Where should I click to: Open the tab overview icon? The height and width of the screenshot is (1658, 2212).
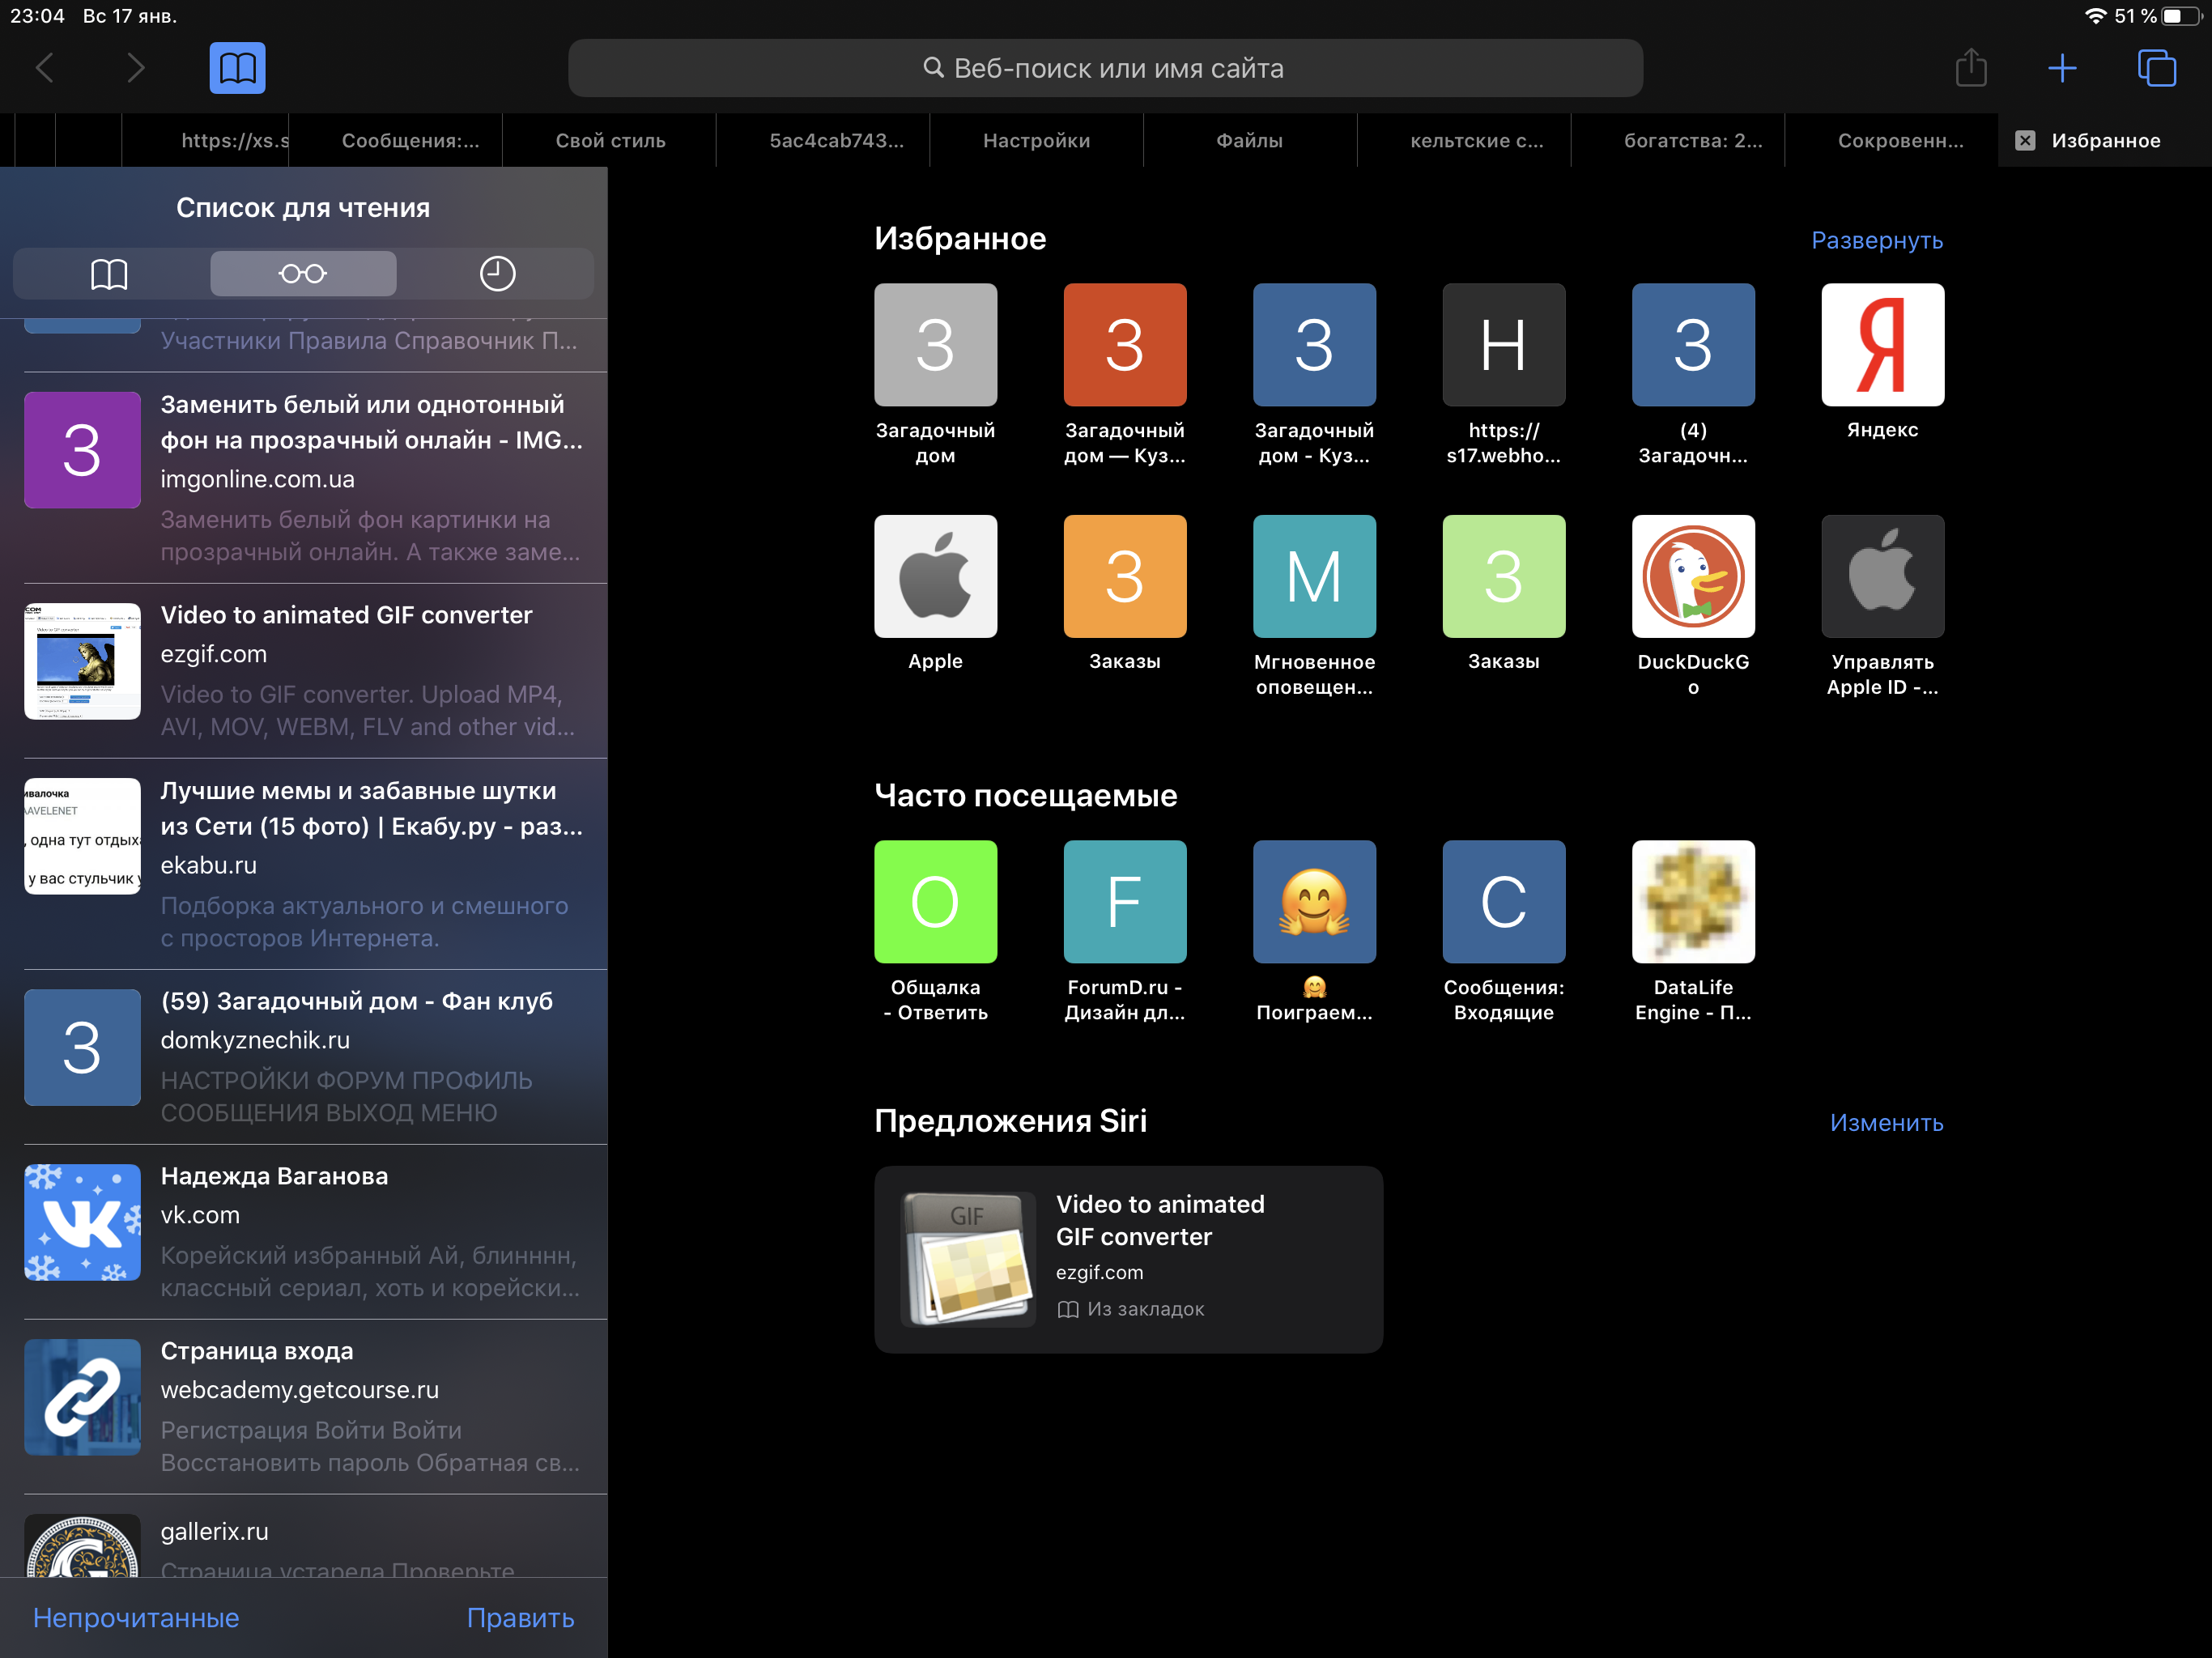[x=2155, y=68]
